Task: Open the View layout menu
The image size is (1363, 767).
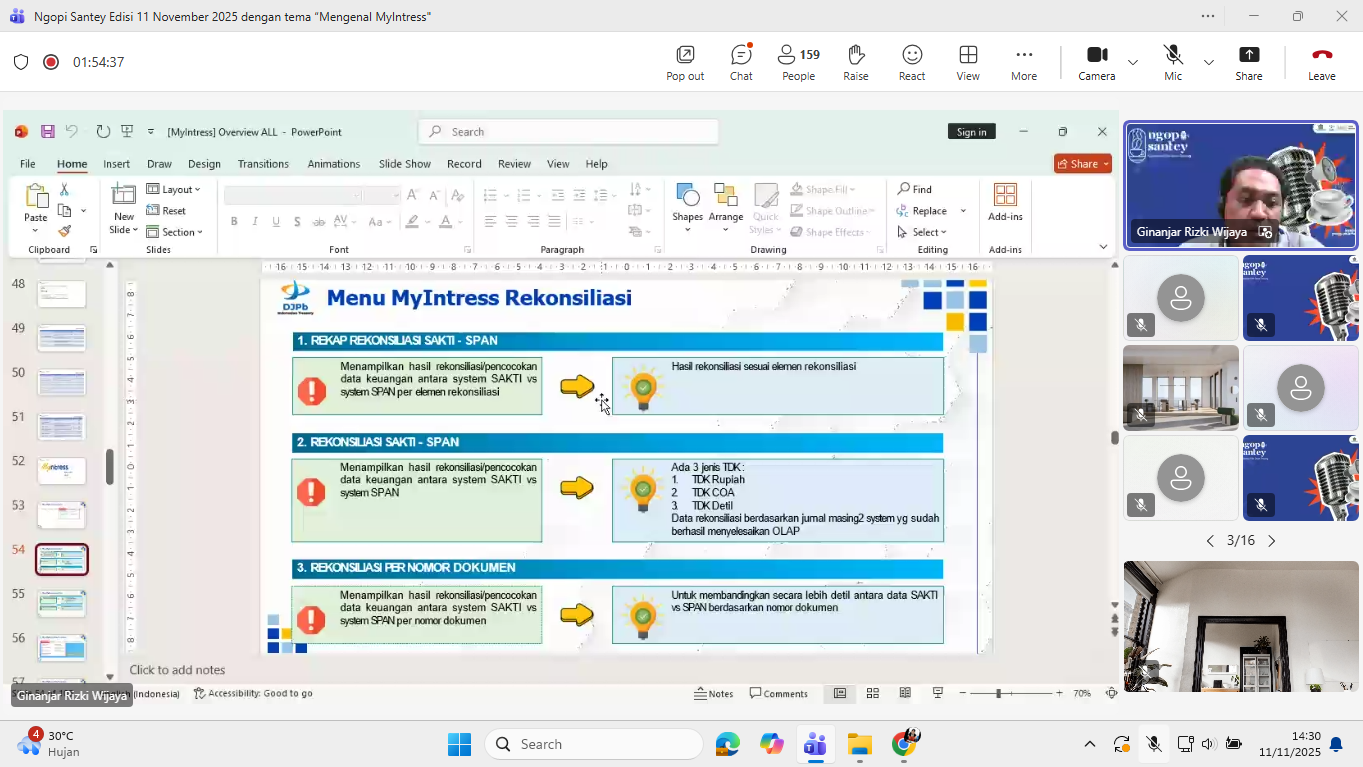Action: pyautogui.click(x=967, y=62)
